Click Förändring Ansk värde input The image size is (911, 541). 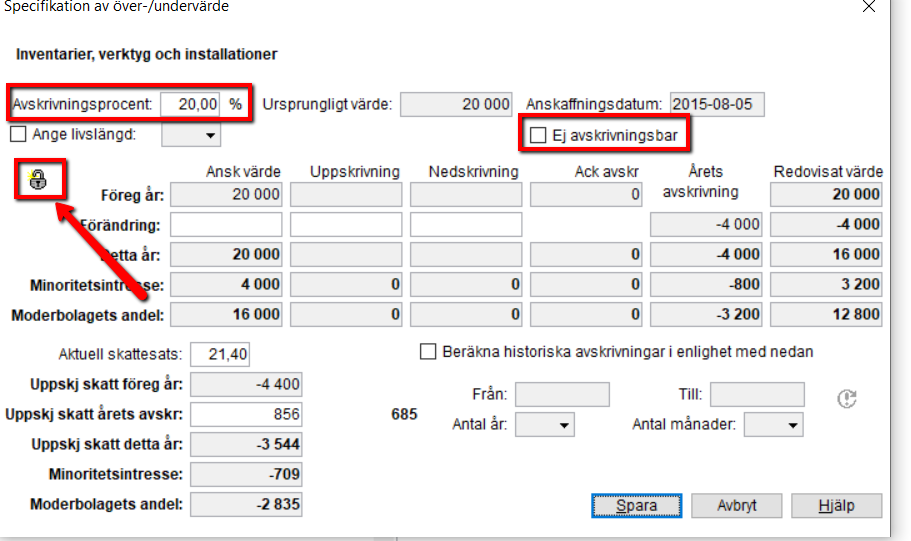pos(226,224)
